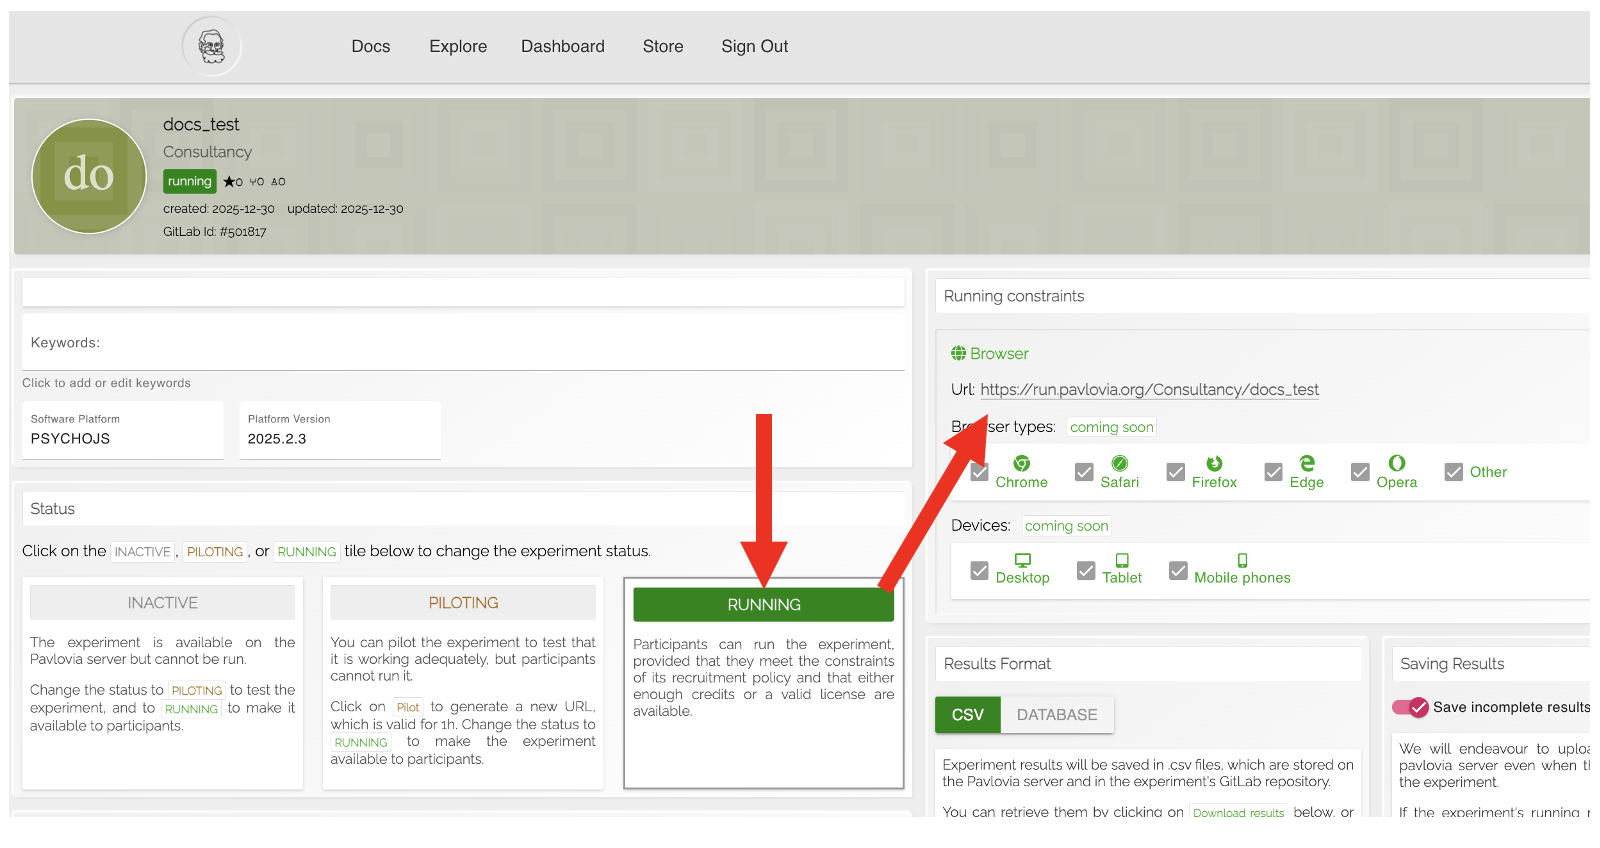This screenshot has width=1600, height=848.
Task: Uncheck the Safari browser checkbox
Action: 1084,472
